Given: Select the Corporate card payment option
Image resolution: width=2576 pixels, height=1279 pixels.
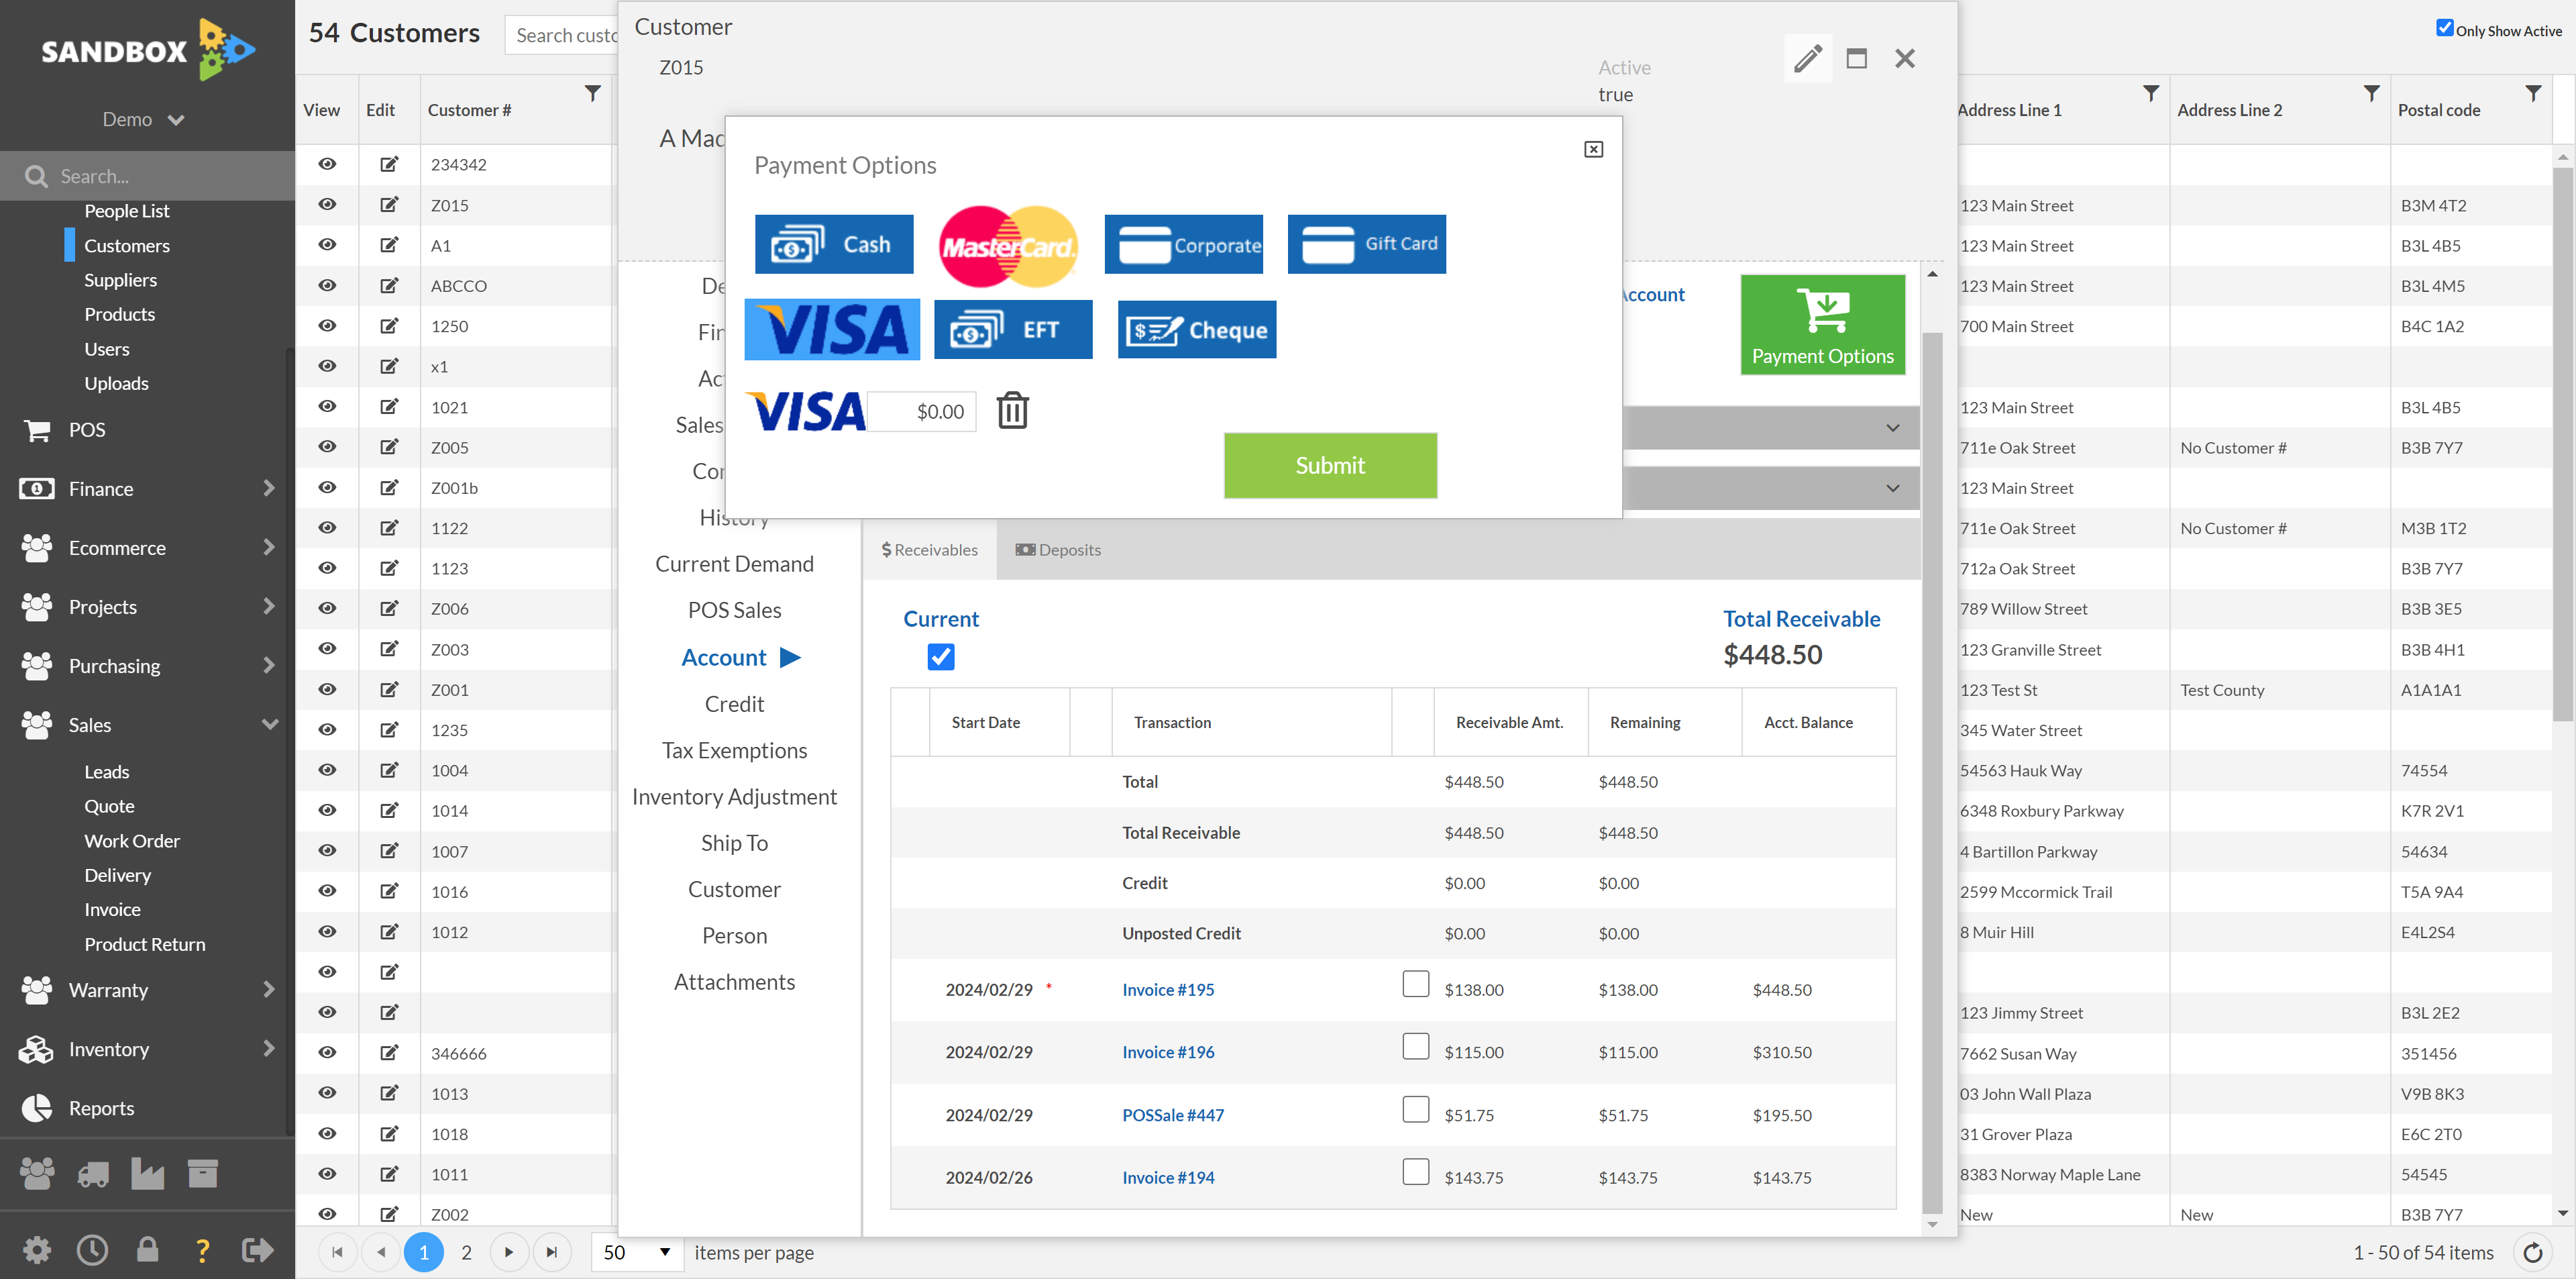Looking at the screenshot, I should [1183, 244].
